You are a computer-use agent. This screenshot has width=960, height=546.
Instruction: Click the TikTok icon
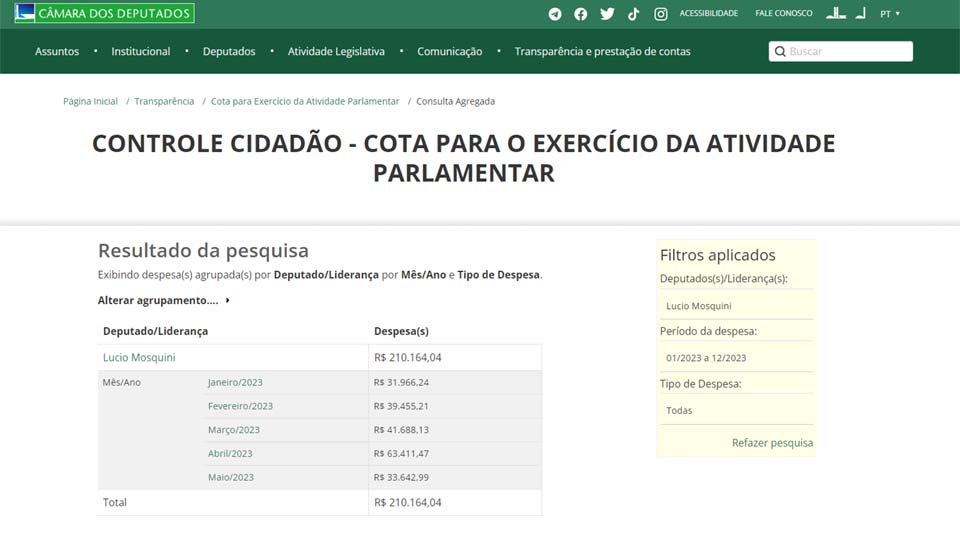tap(633, 14)
